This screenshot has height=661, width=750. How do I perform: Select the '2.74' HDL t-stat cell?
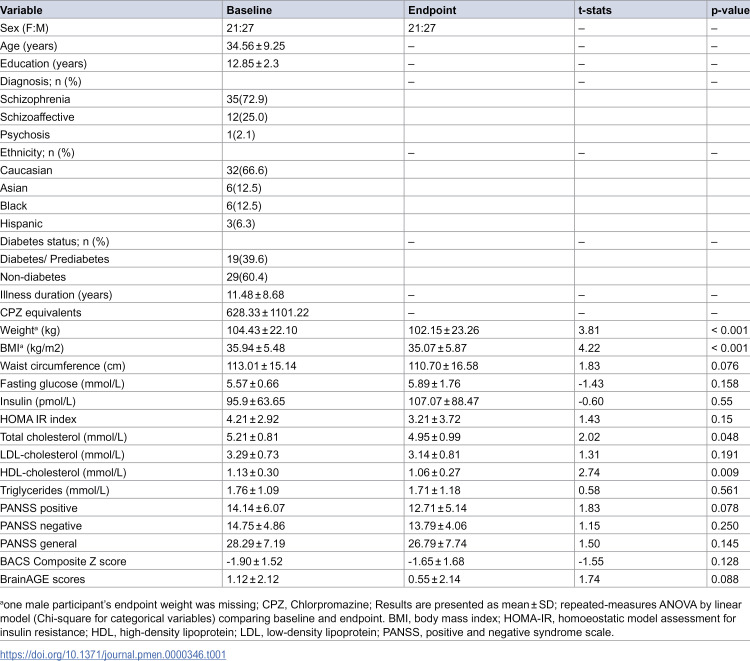tap(589, 473)
